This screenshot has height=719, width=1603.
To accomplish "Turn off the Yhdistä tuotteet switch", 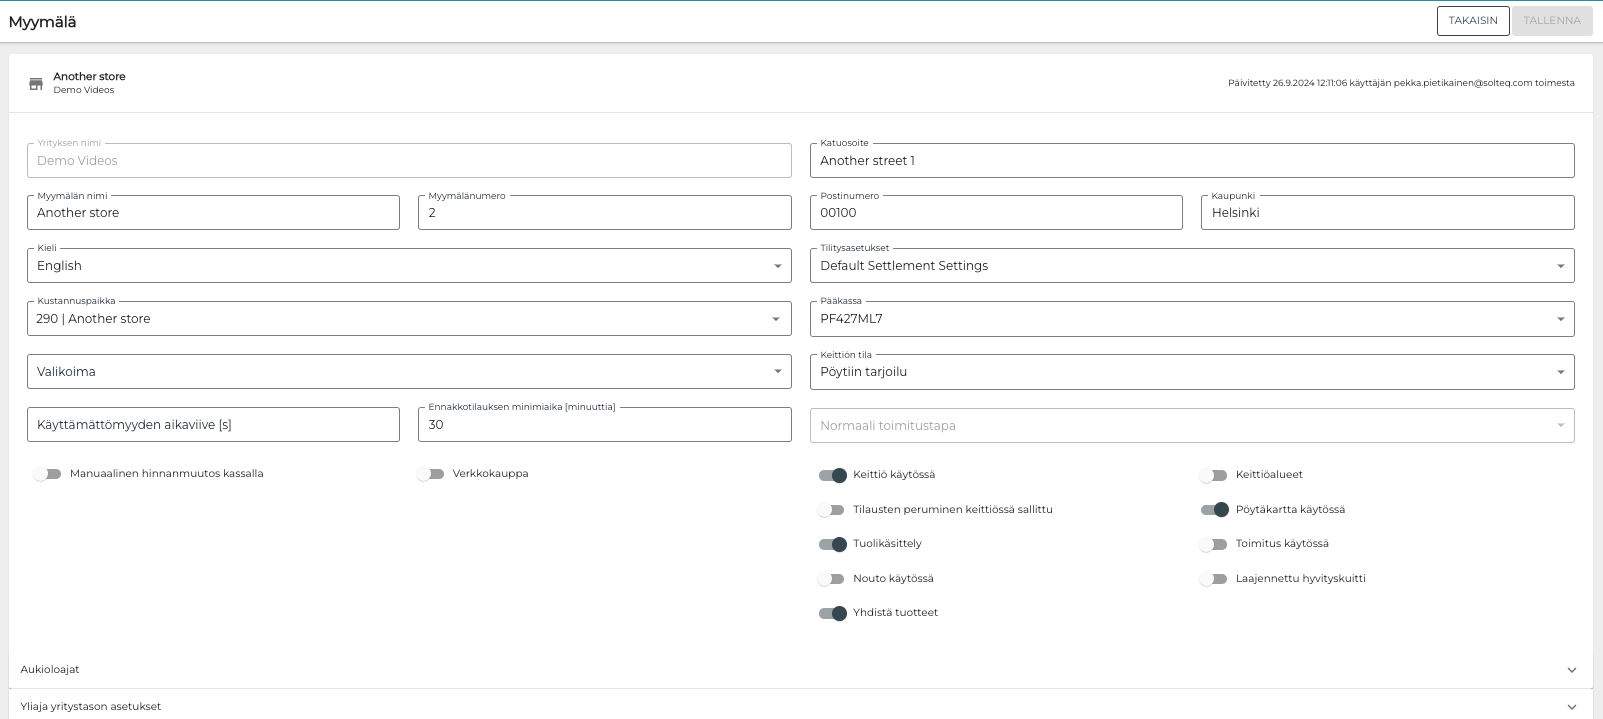I will point(832,613).
